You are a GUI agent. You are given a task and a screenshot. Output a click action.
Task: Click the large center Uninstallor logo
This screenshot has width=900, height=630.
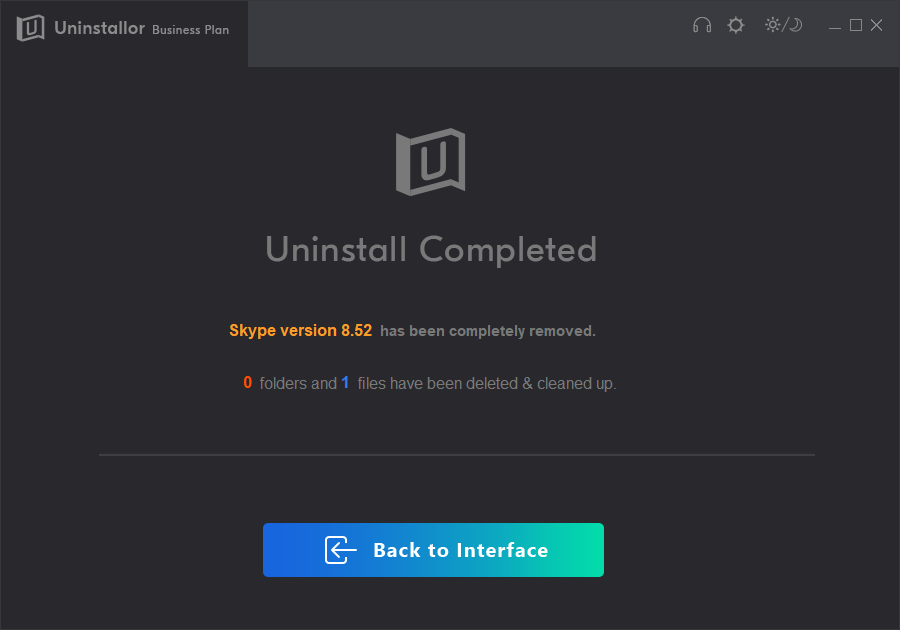430,162
